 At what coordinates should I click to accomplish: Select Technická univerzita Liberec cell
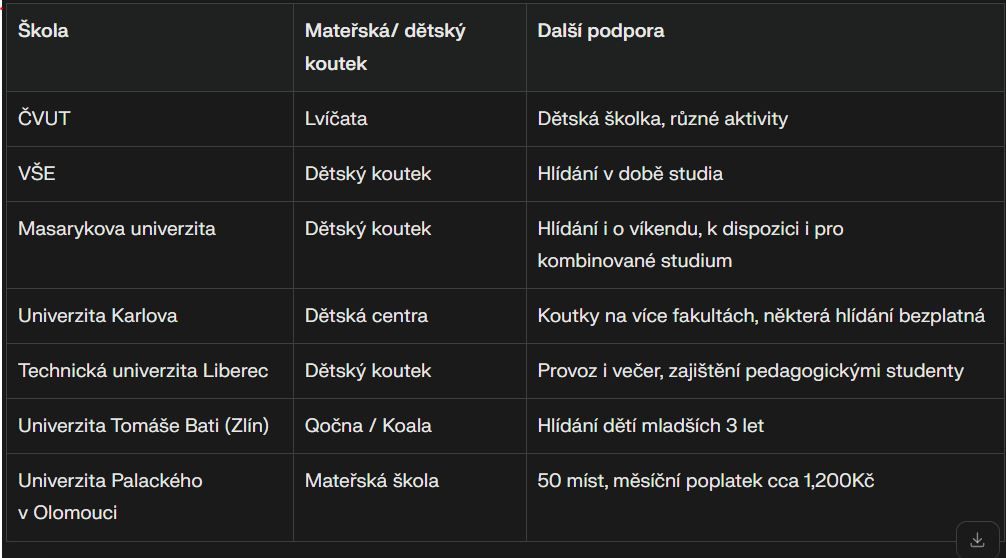149,371
